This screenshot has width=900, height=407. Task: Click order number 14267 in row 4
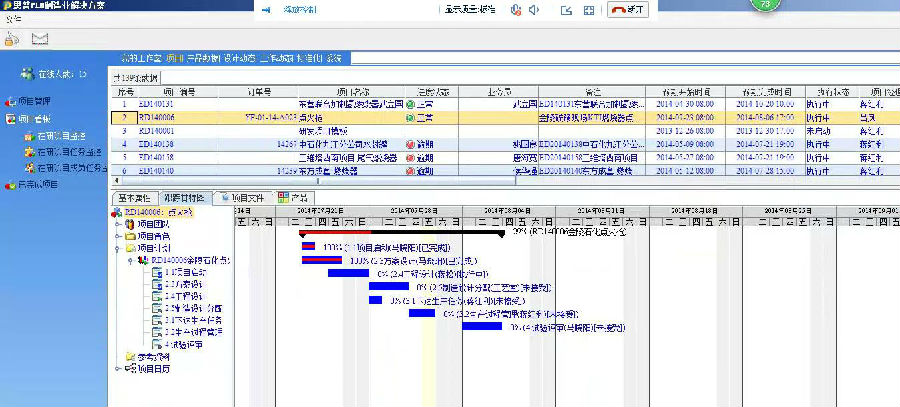[286, 145]
